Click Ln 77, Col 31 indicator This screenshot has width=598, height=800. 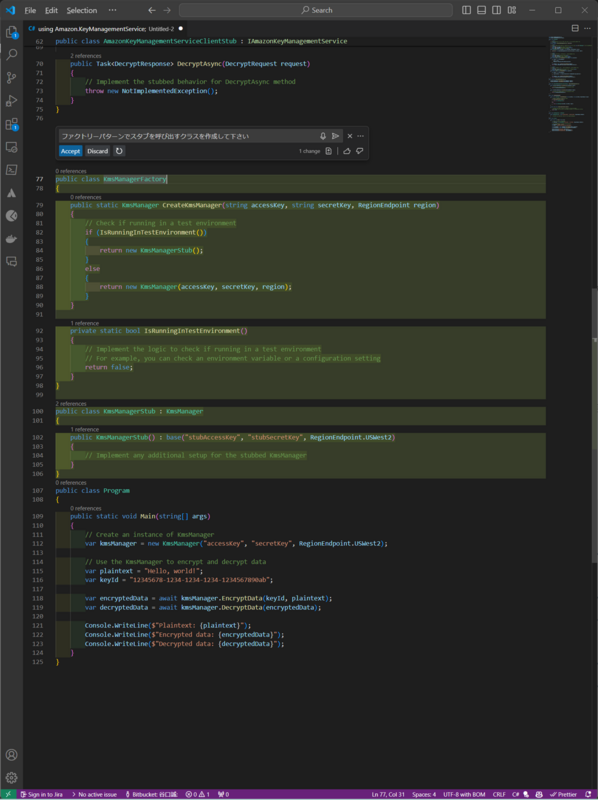(x=388, y=794)
